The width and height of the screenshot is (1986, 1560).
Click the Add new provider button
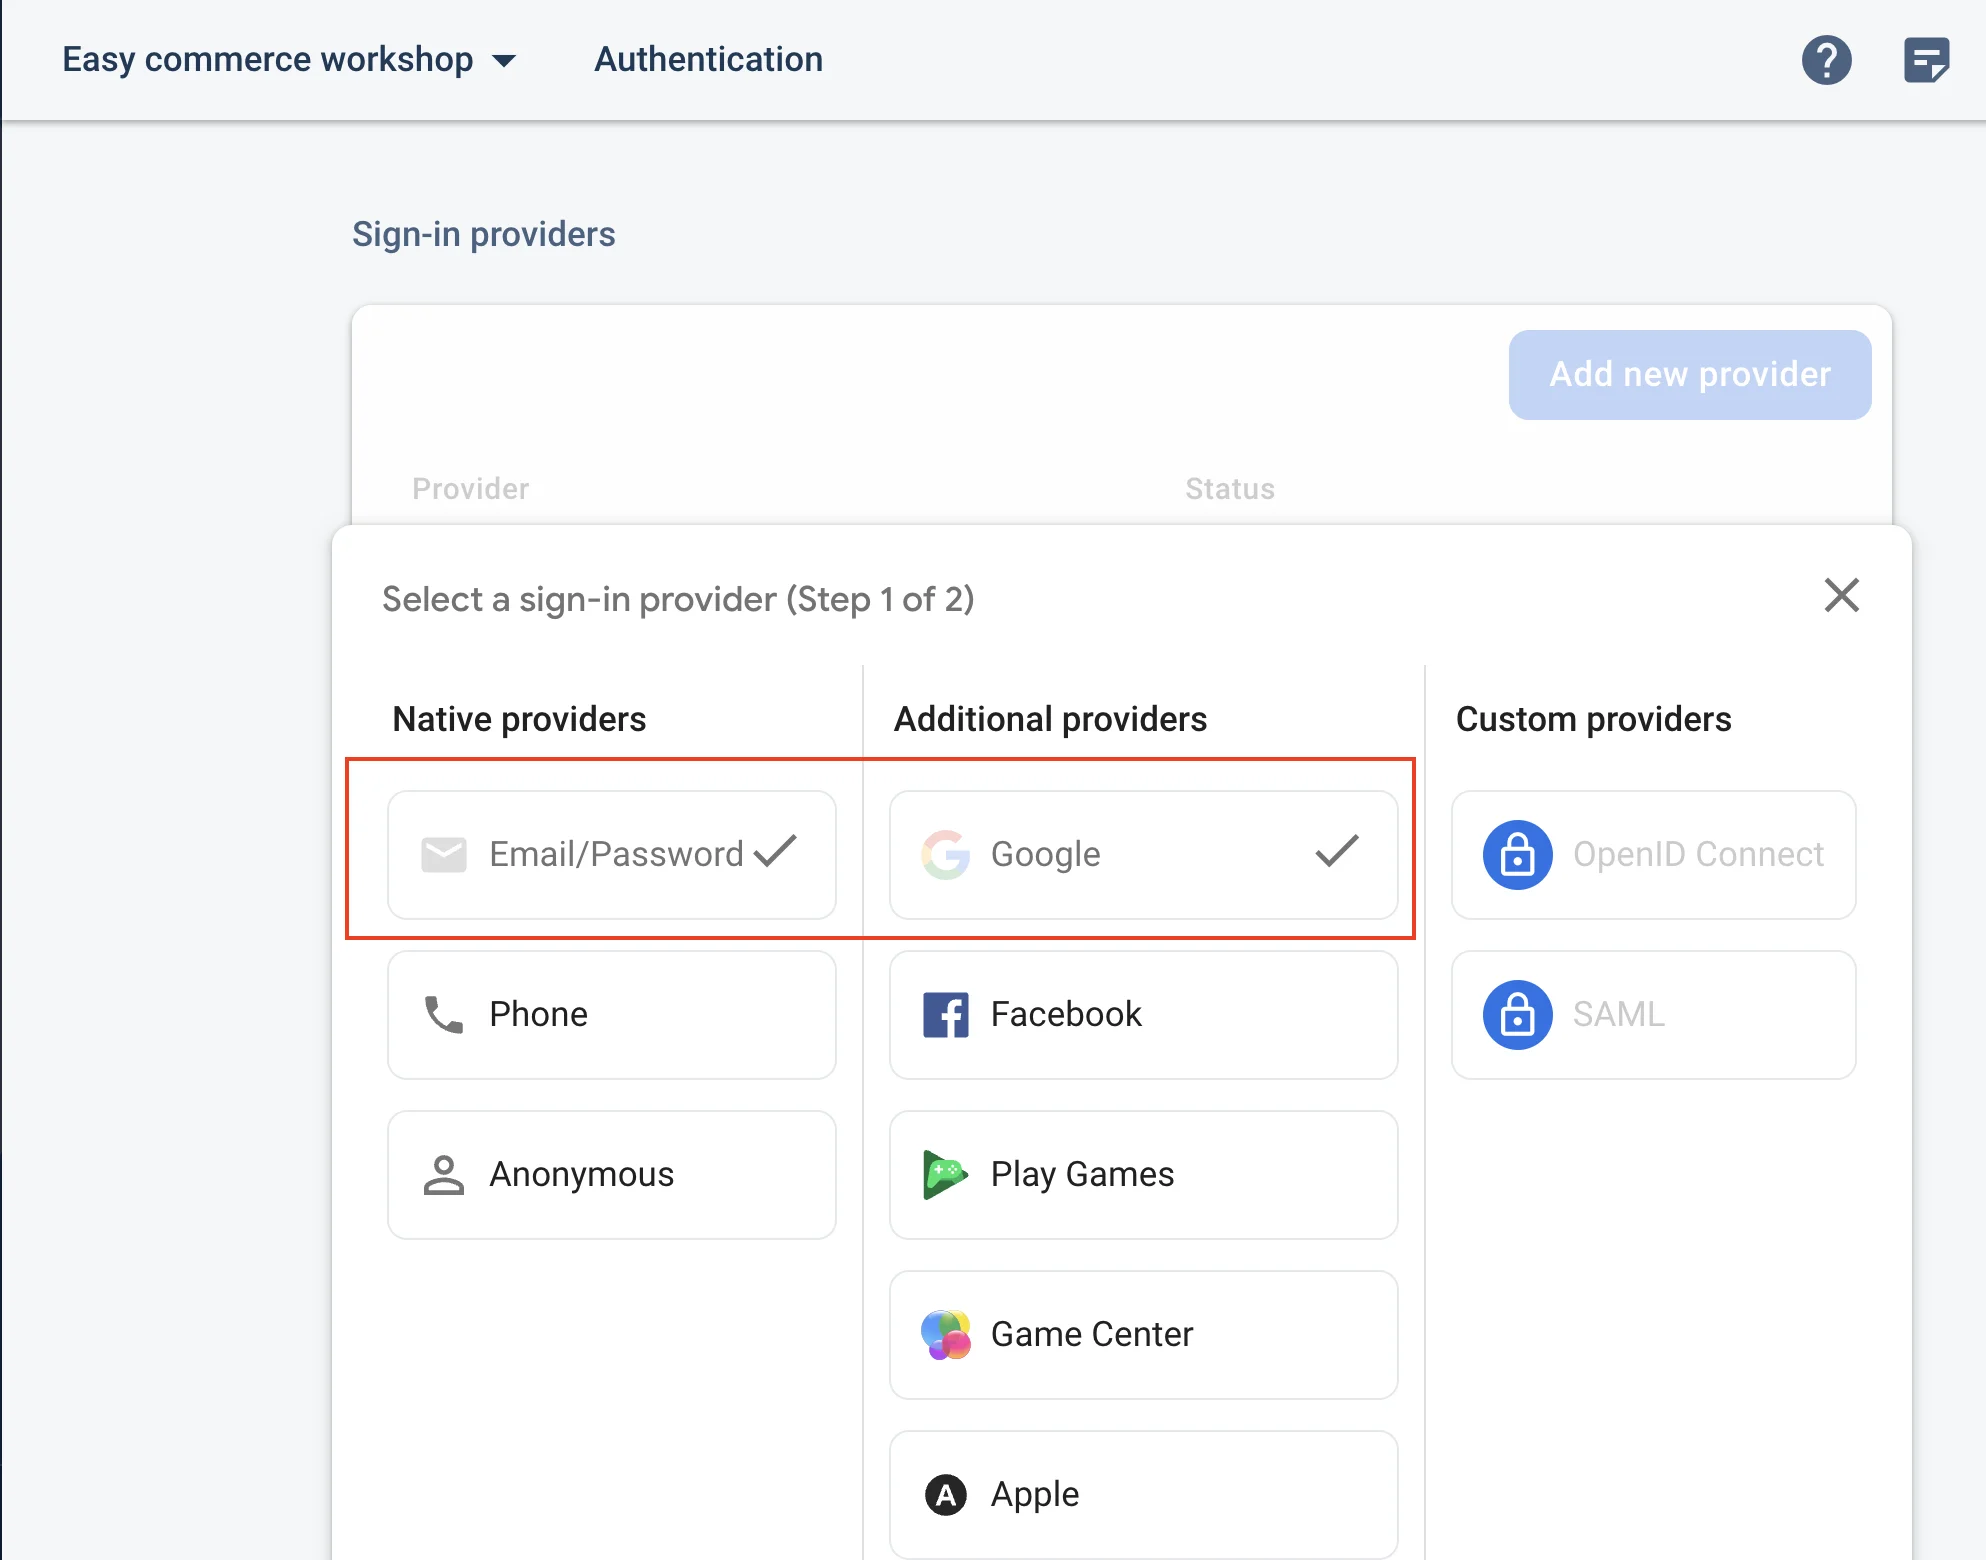click(1690, 375)
